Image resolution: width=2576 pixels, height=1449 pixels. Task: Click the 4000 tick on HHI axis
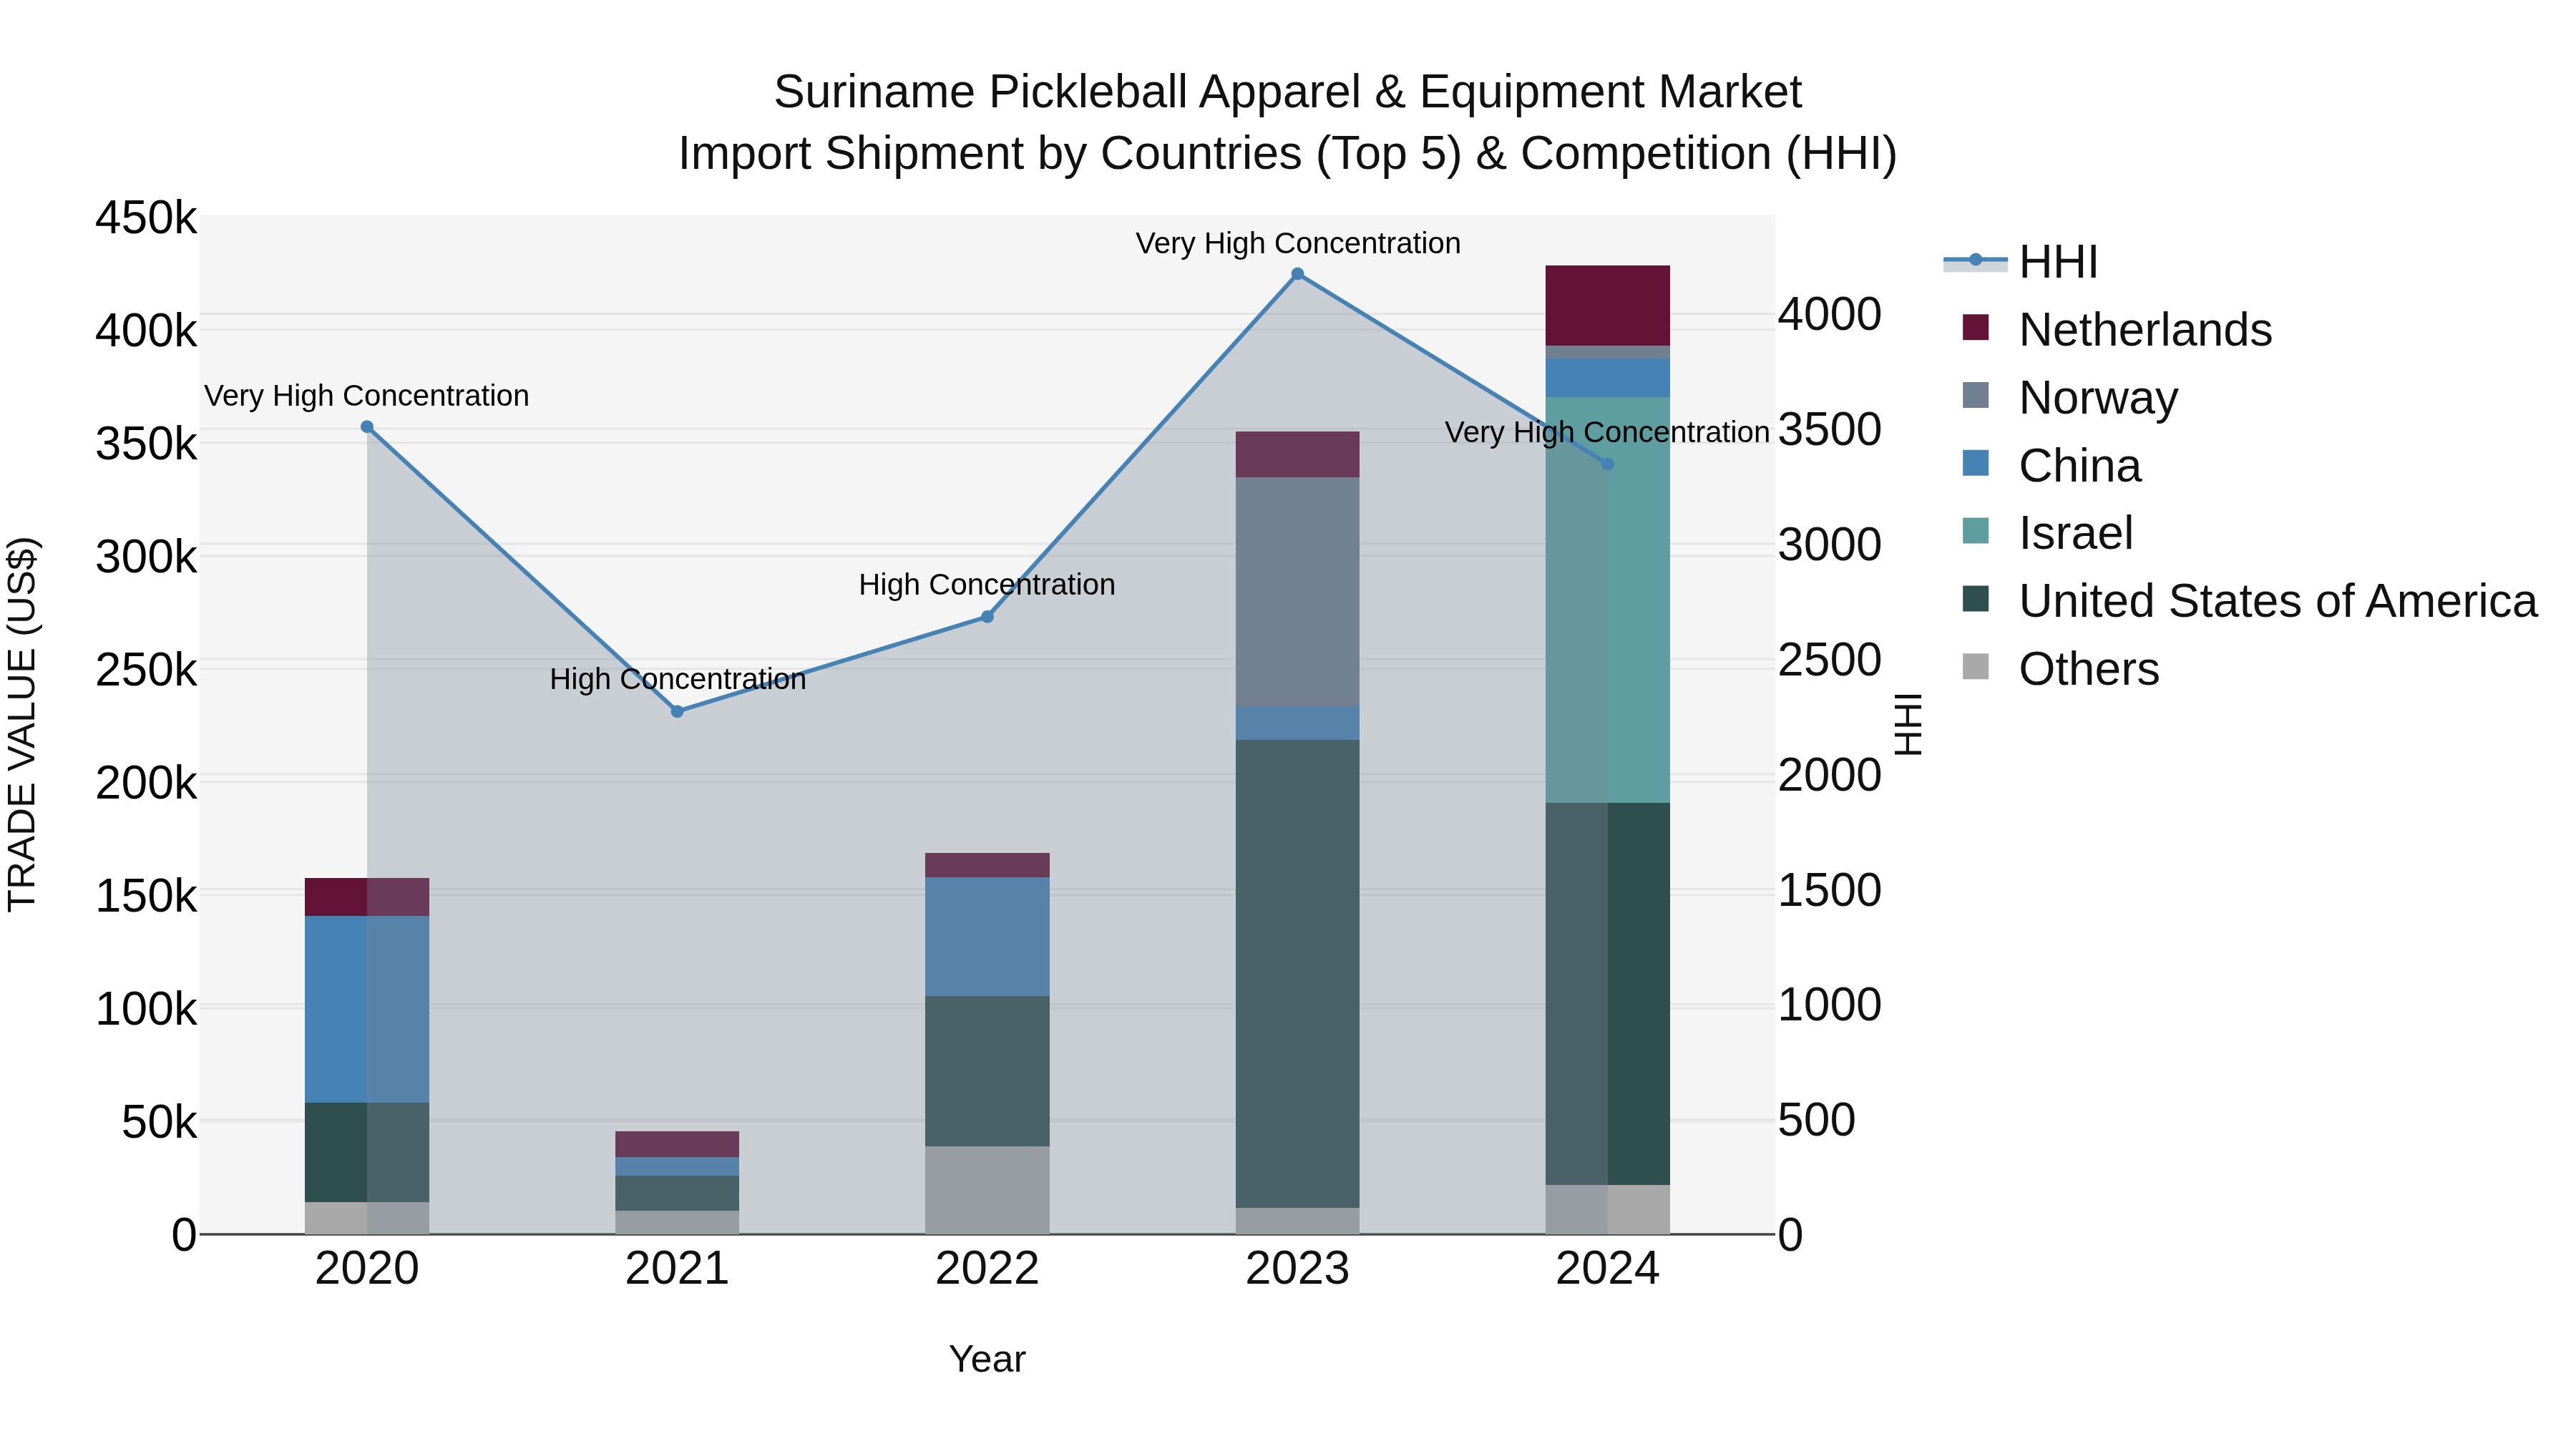[x=1830, y=314]
